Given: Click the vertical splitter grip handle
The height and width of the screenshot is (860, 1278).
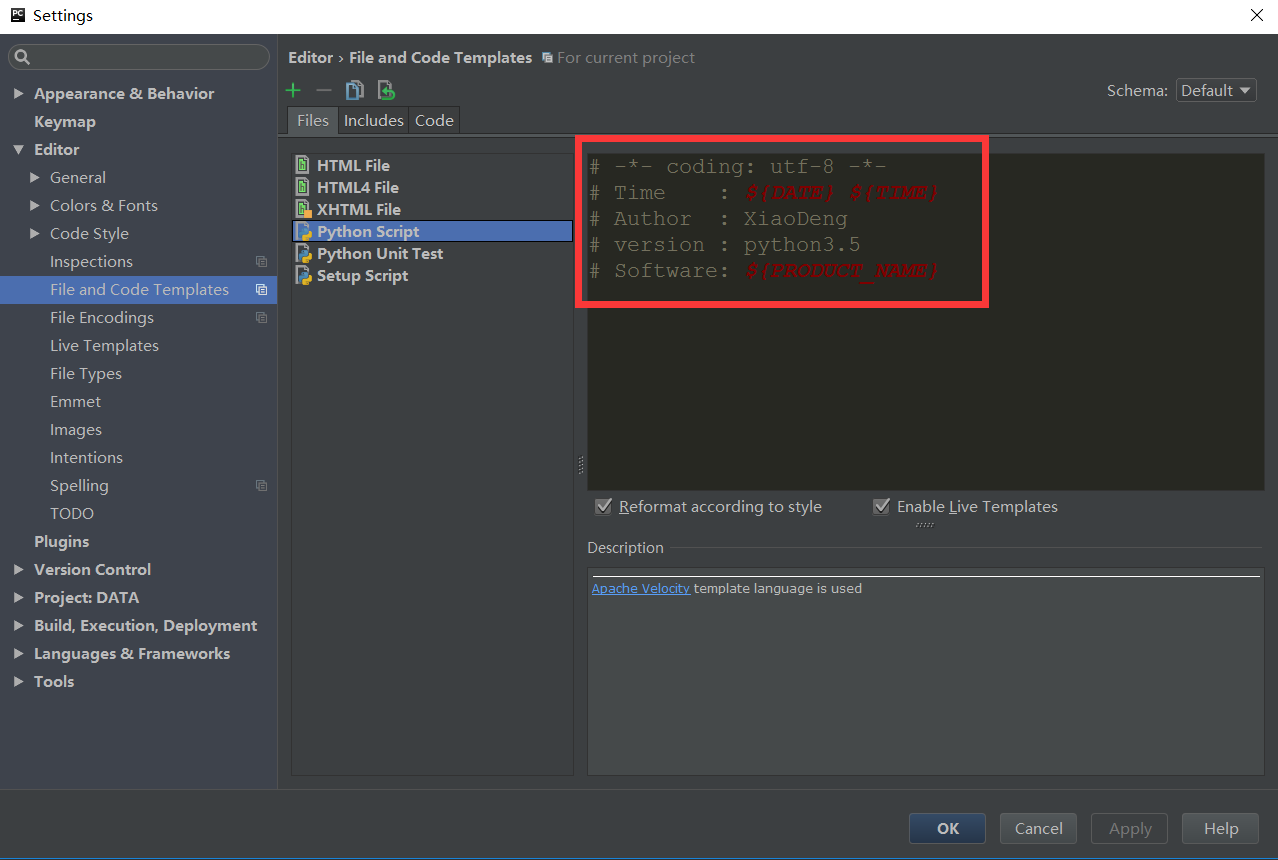Looking at the screenshot, I should click(x=580, y=465).
